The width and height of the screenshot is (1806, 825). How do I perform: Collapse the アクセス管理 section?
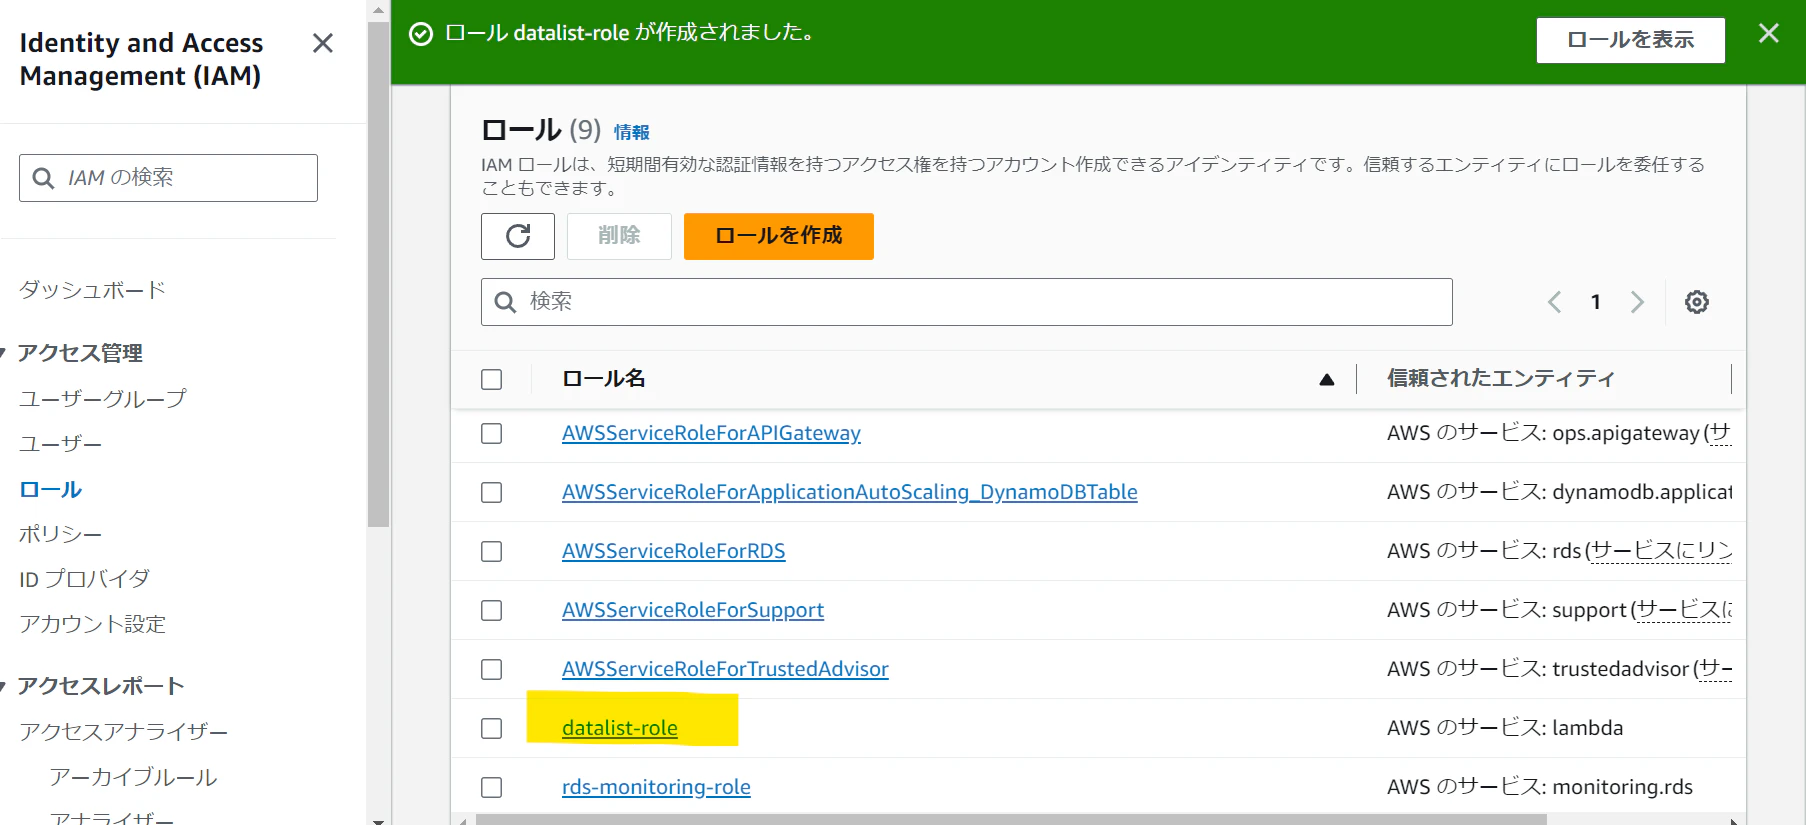pyautogui.click(x=3, y=353)
